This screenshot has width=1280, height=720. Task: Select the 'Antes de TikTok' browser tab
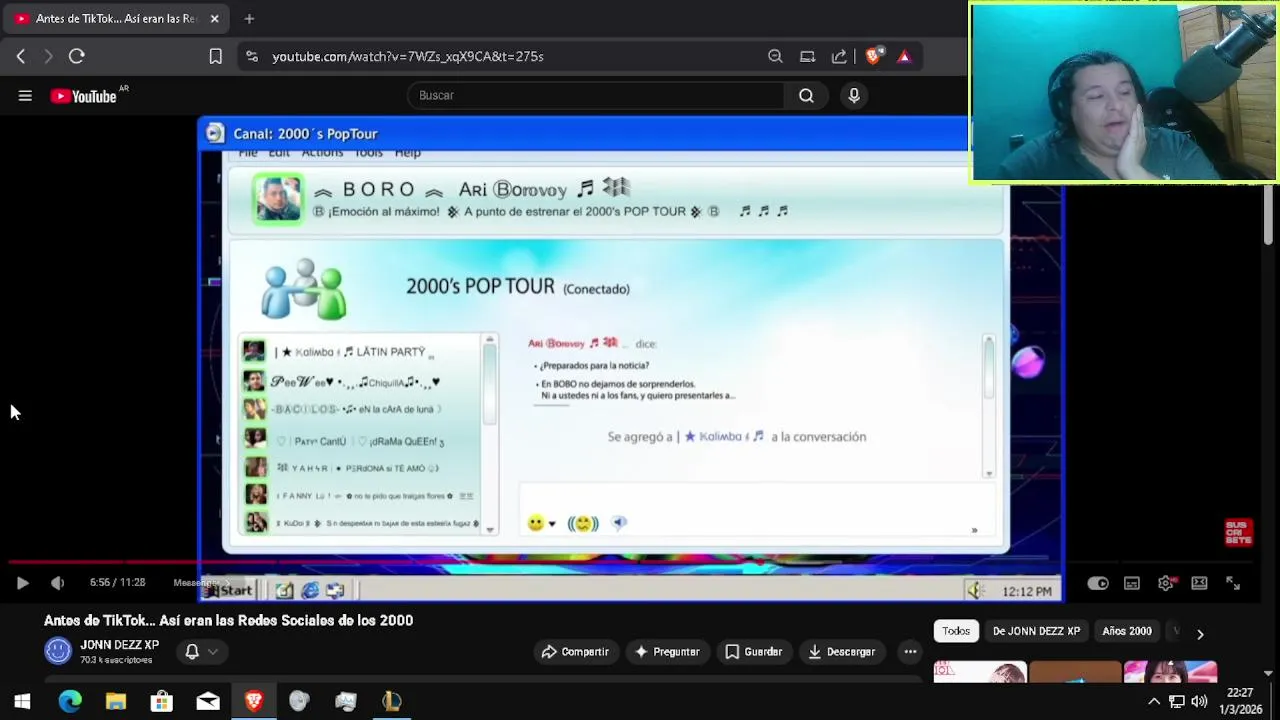pyautogui.click(x=116, y=18)
